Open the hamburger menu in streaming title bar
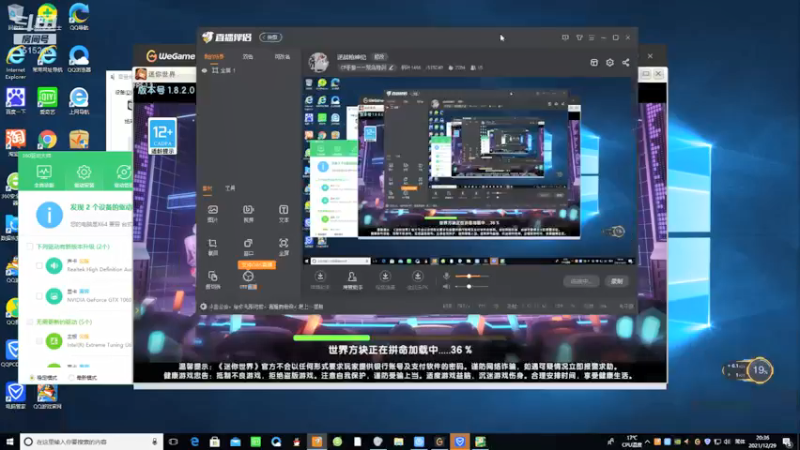The image size is (800, 450). coord(591,37)
